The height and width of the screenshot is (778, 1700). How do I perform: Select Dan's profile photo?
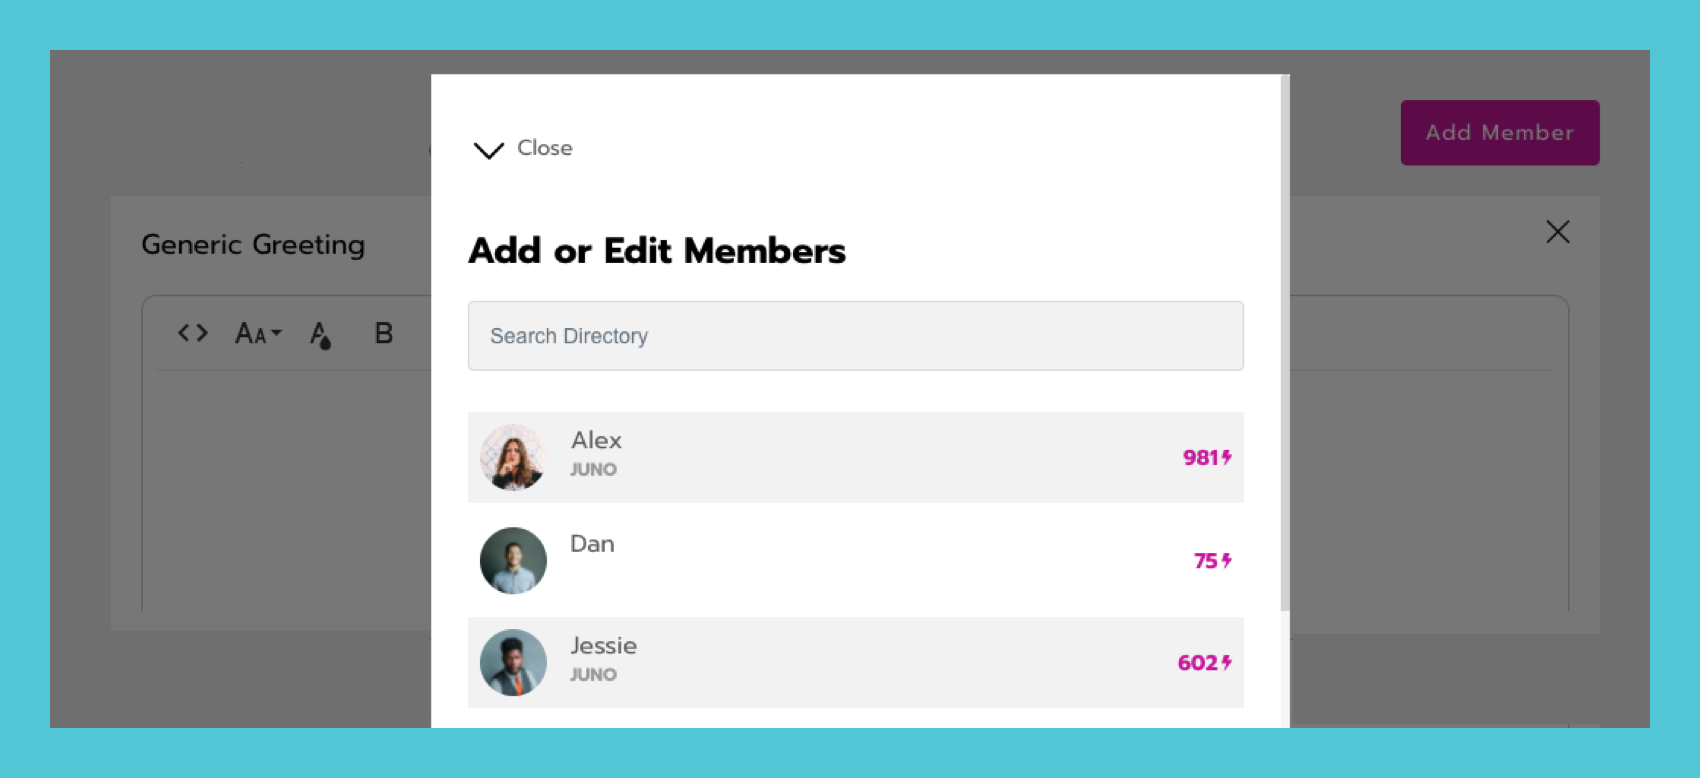[x=513, y=560]
